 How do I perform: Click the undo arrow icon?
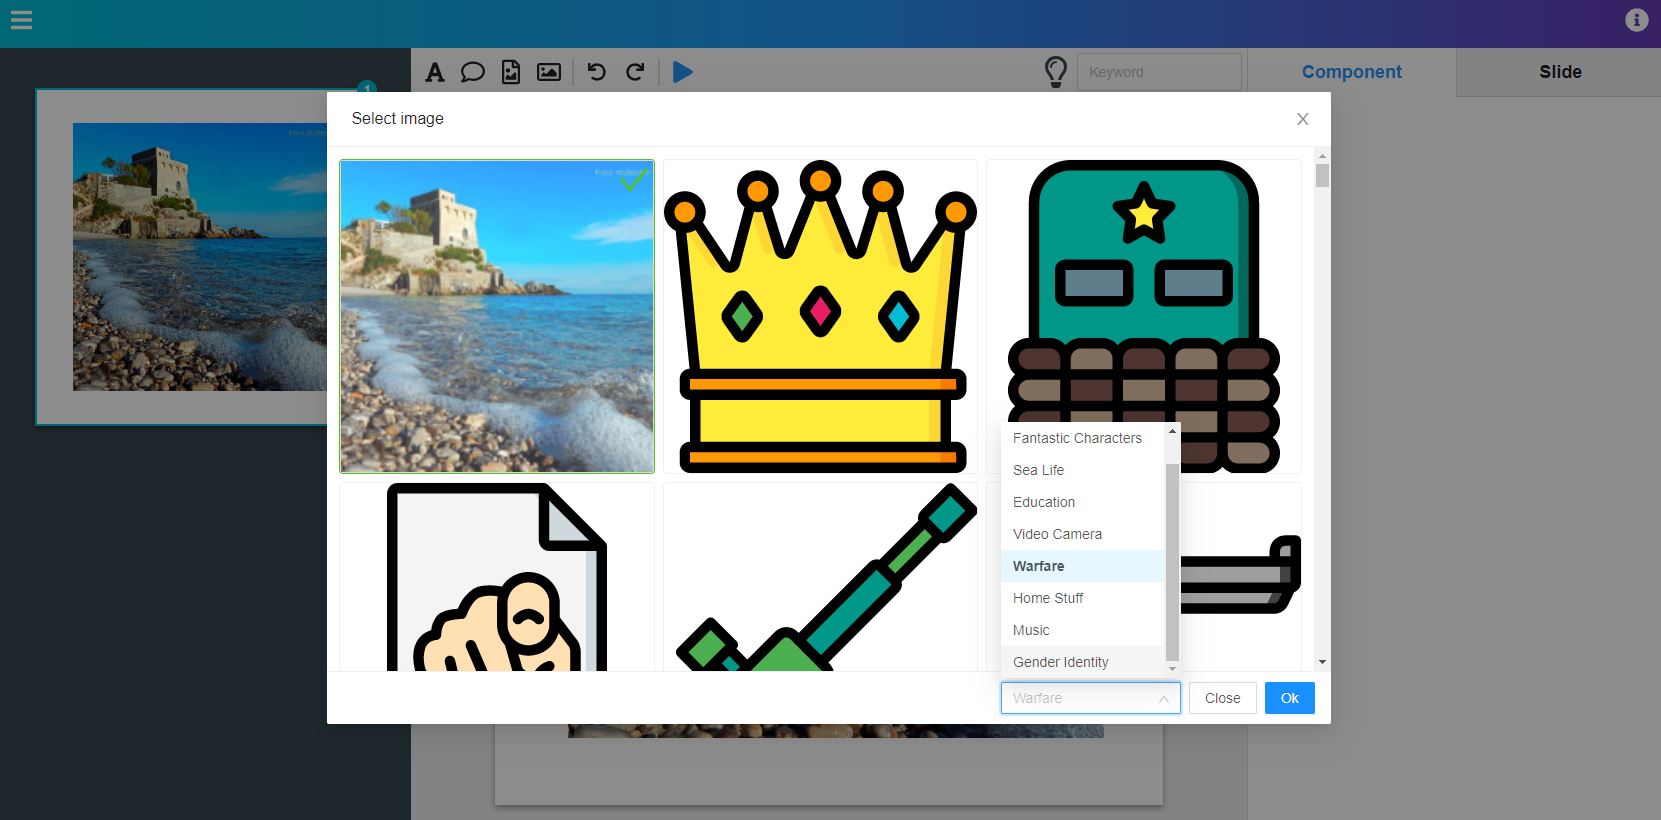coord(596,72)
